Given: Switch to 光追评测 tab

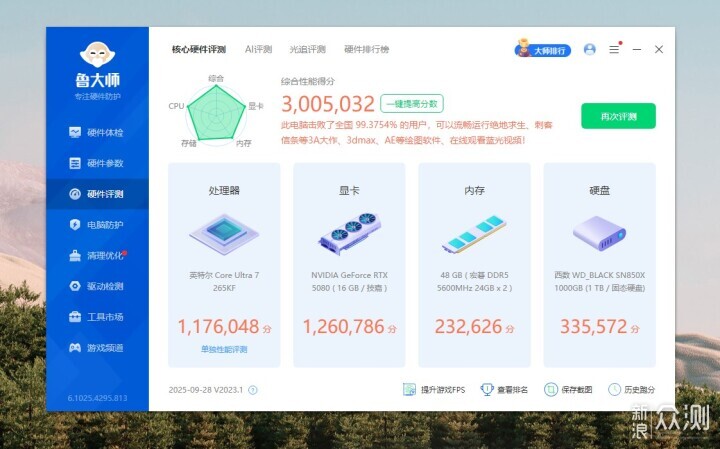Looking at the screenshot, I should pyautogui.click(x=308, y=50).
